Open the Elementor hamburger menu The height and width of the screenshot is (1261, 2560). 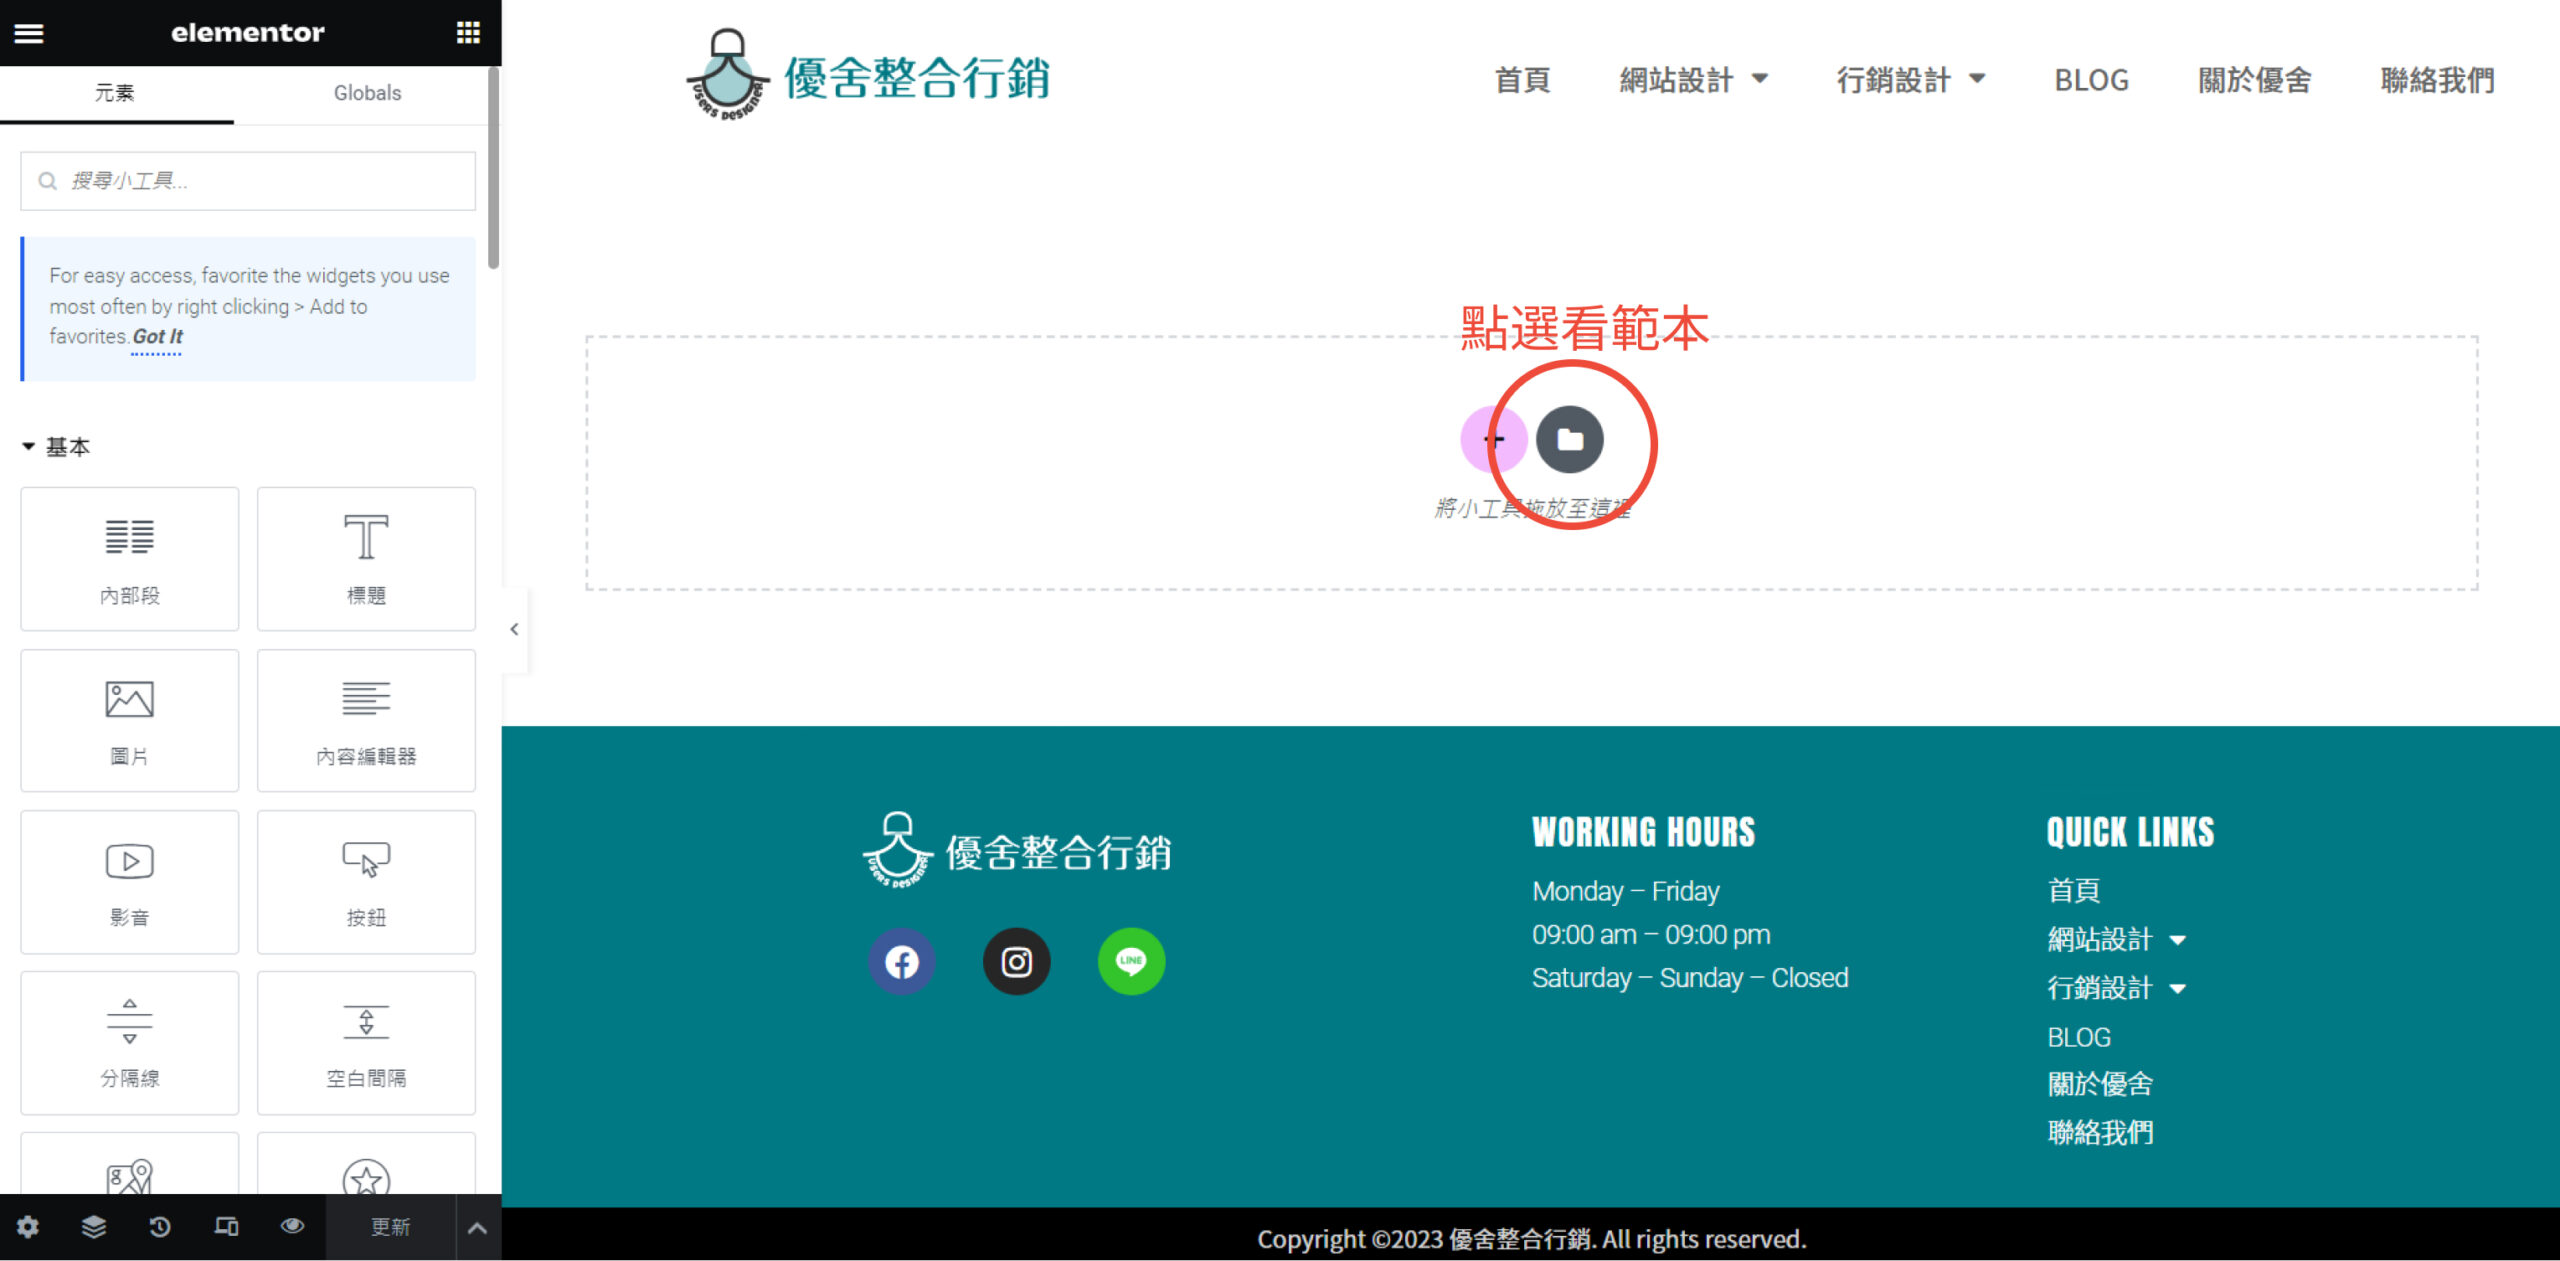[x=28, y=33]
